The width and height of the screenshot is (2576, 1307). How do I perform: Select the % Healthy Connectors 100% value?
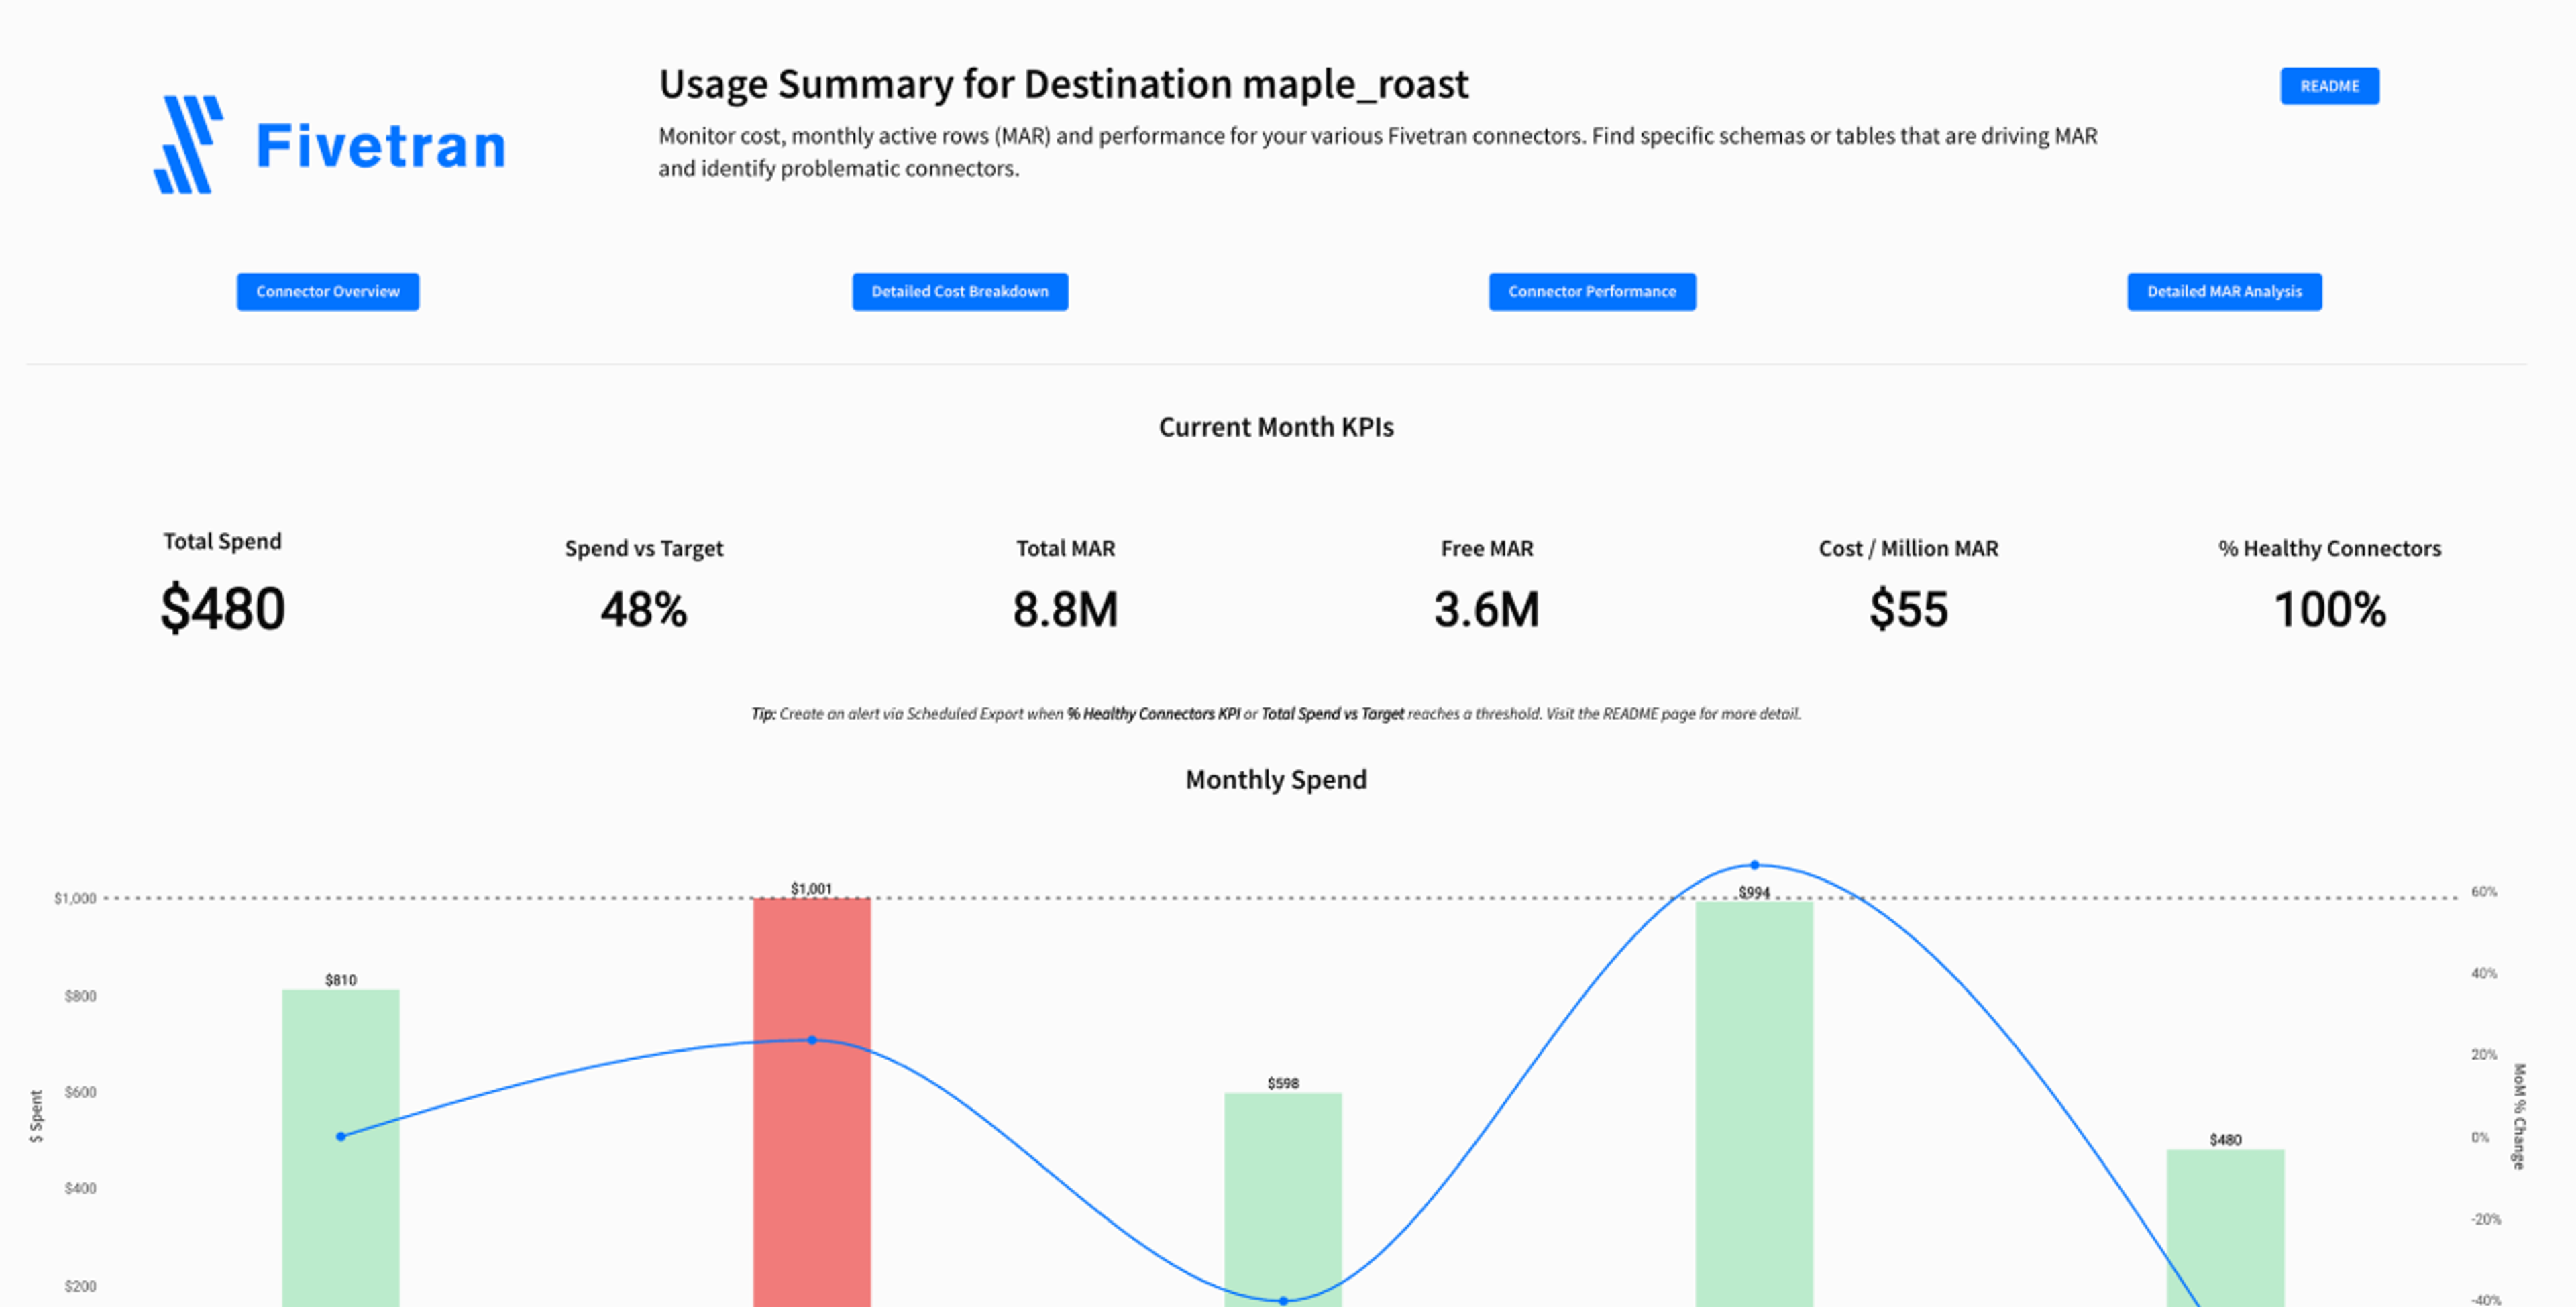2330,609
